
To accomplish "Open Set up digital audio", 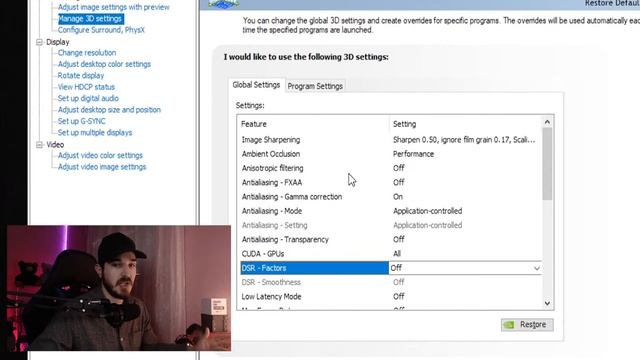I will [x=88, y=98].
